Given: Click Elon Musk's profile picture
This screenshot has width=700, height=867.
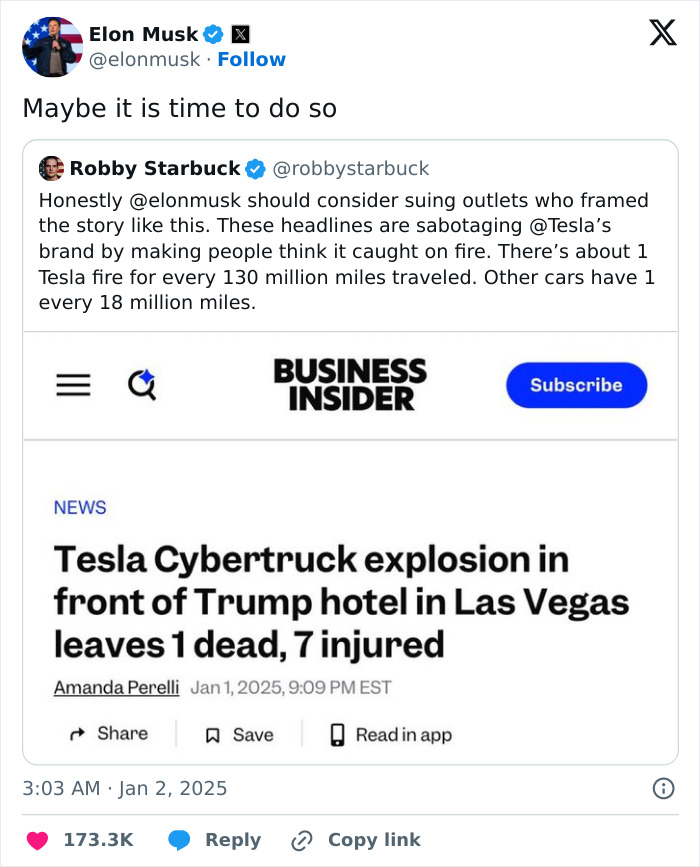Looking at the screenshot, I should (51, 47).
